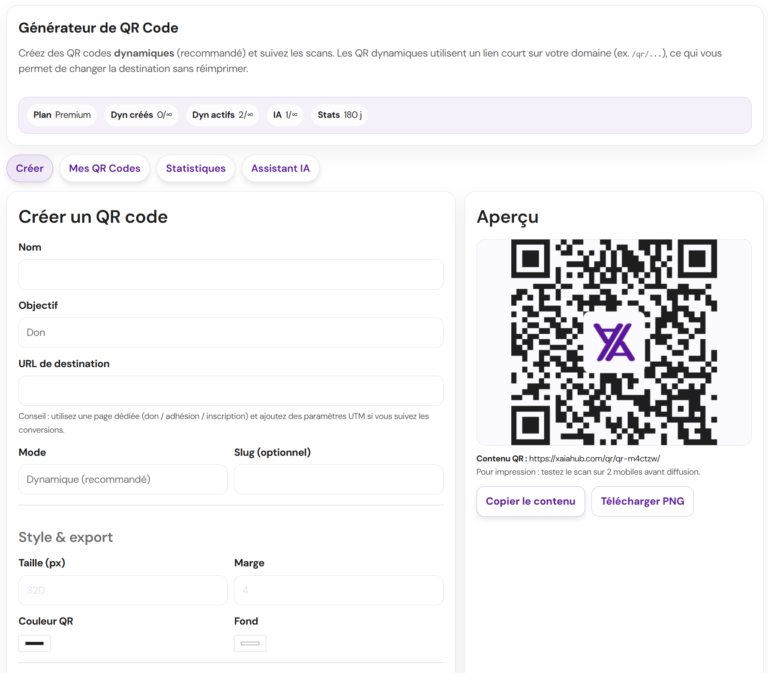
Task: Click the Marge input field
Action: [x=338, y=590]
